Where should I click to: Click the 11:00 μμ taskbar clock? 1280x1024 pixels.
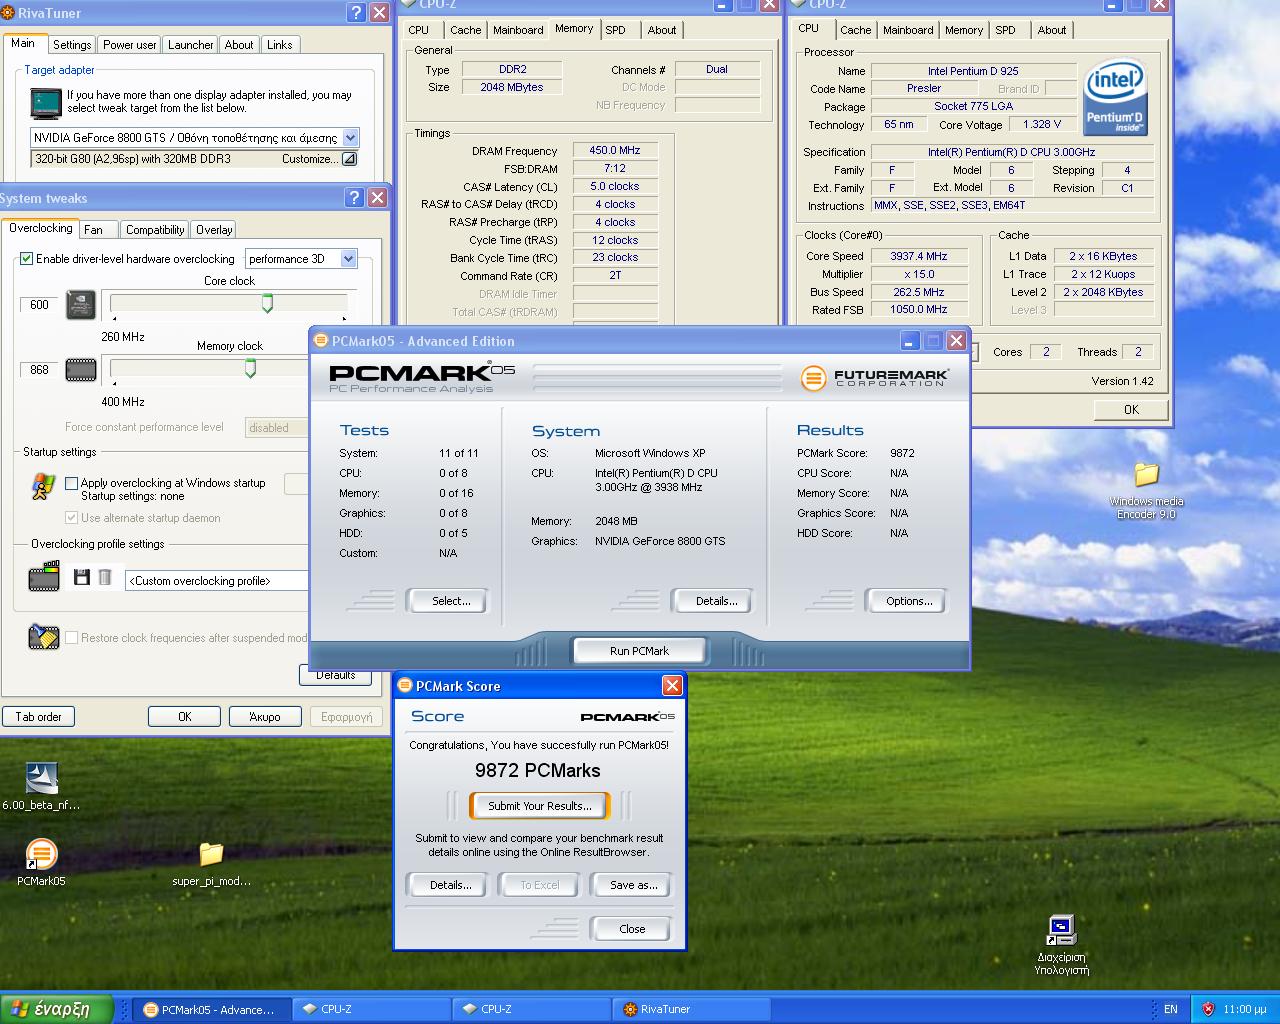coord(1244,1009)
